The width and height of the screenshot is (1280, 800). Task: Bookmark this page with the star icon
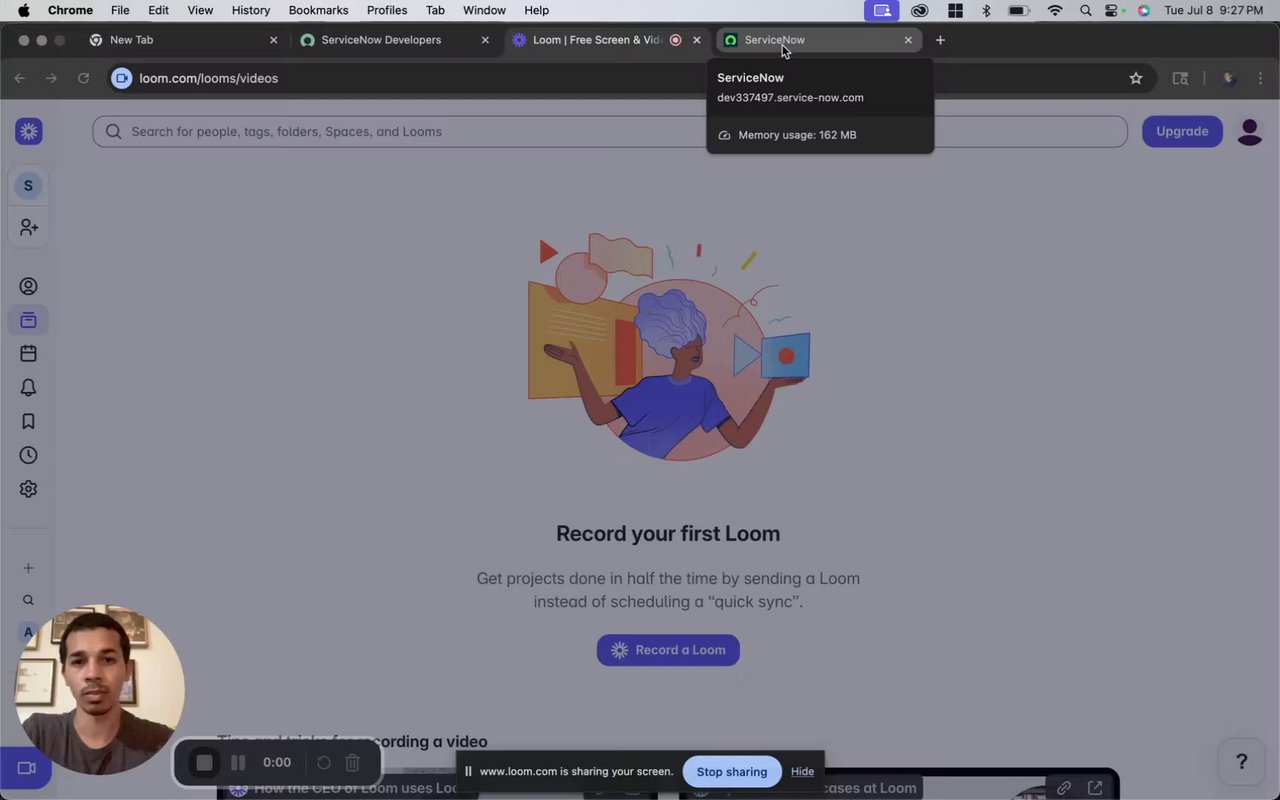[1136, 78]
